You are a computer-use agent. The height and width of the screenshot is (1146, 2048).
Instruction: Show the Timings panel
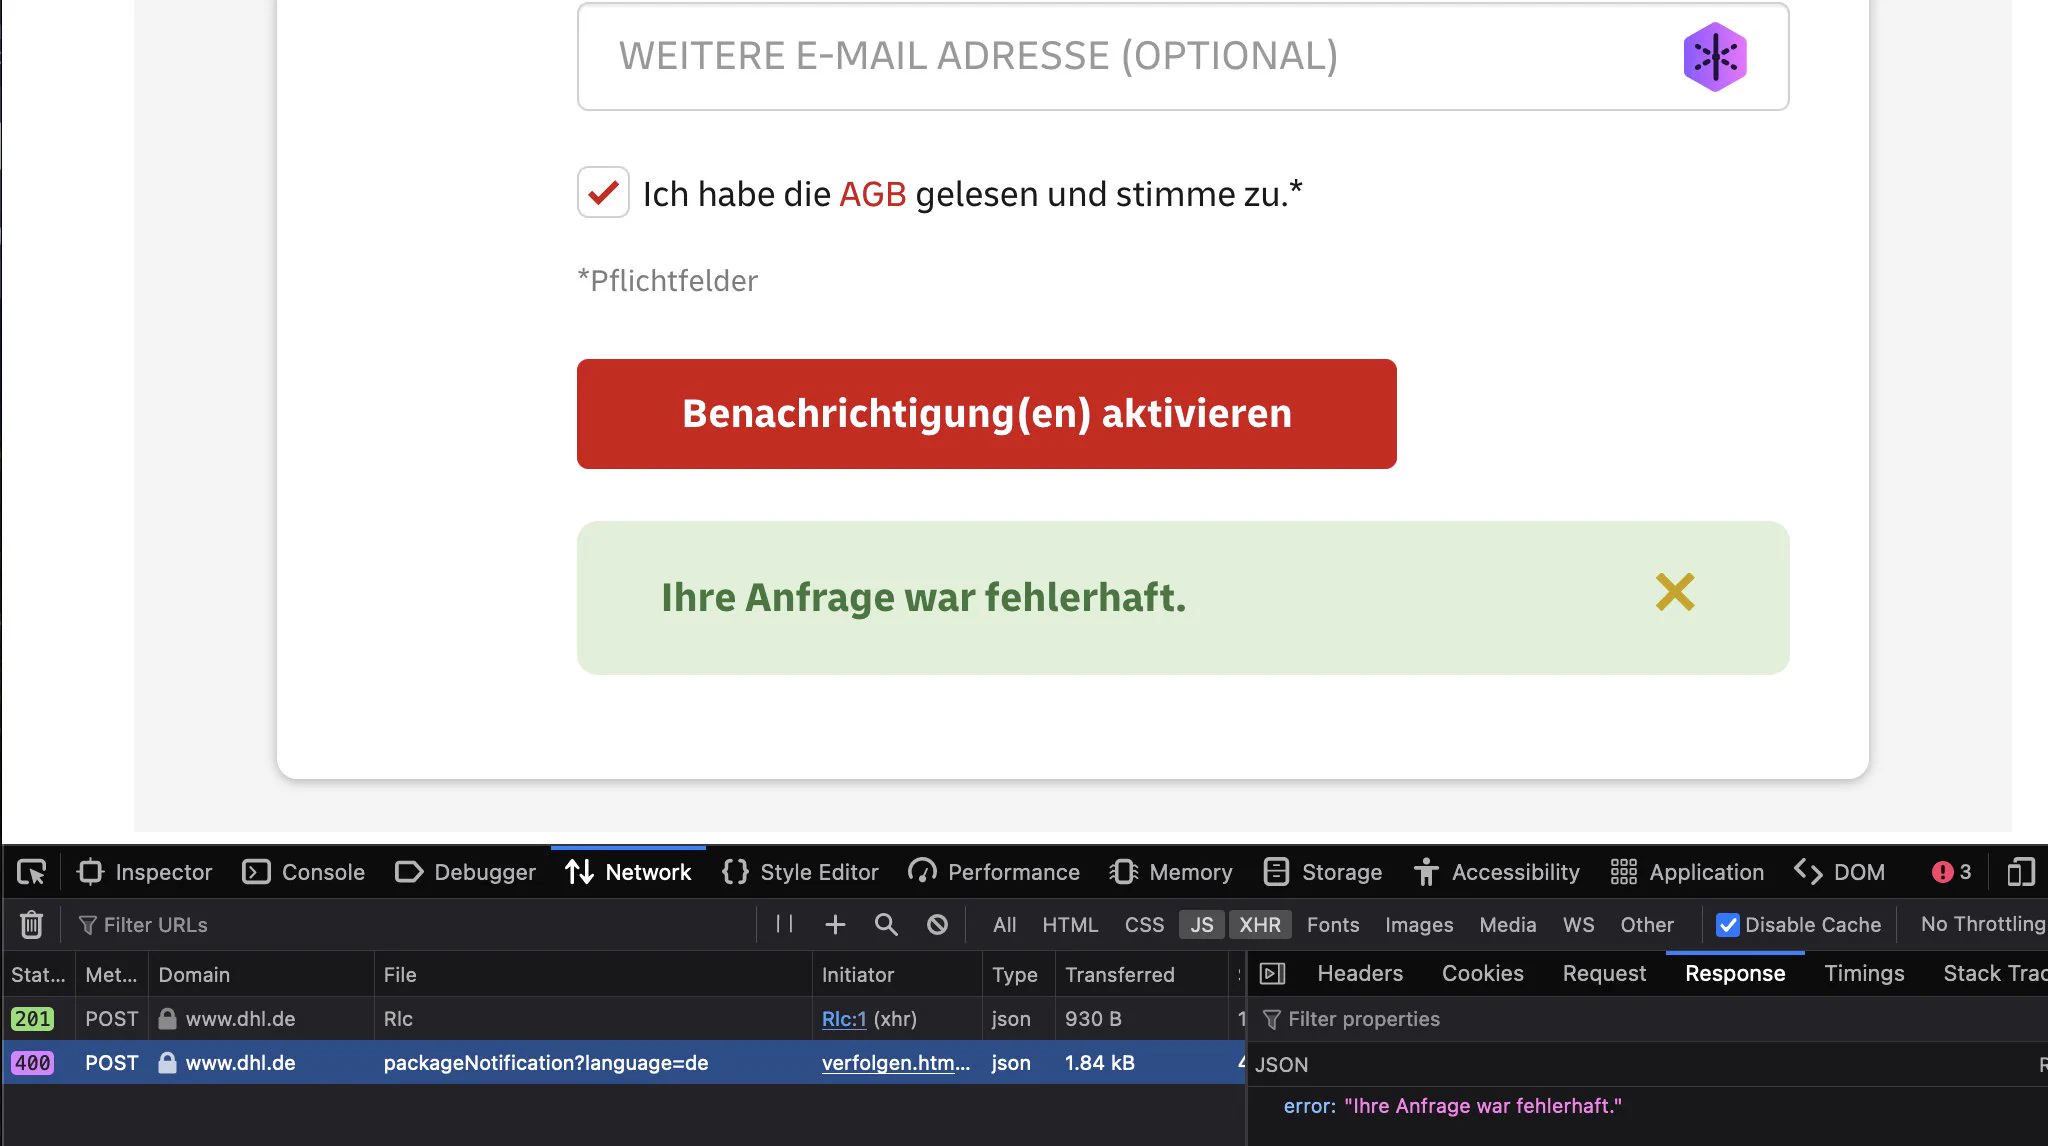[x=1864, y=973]
